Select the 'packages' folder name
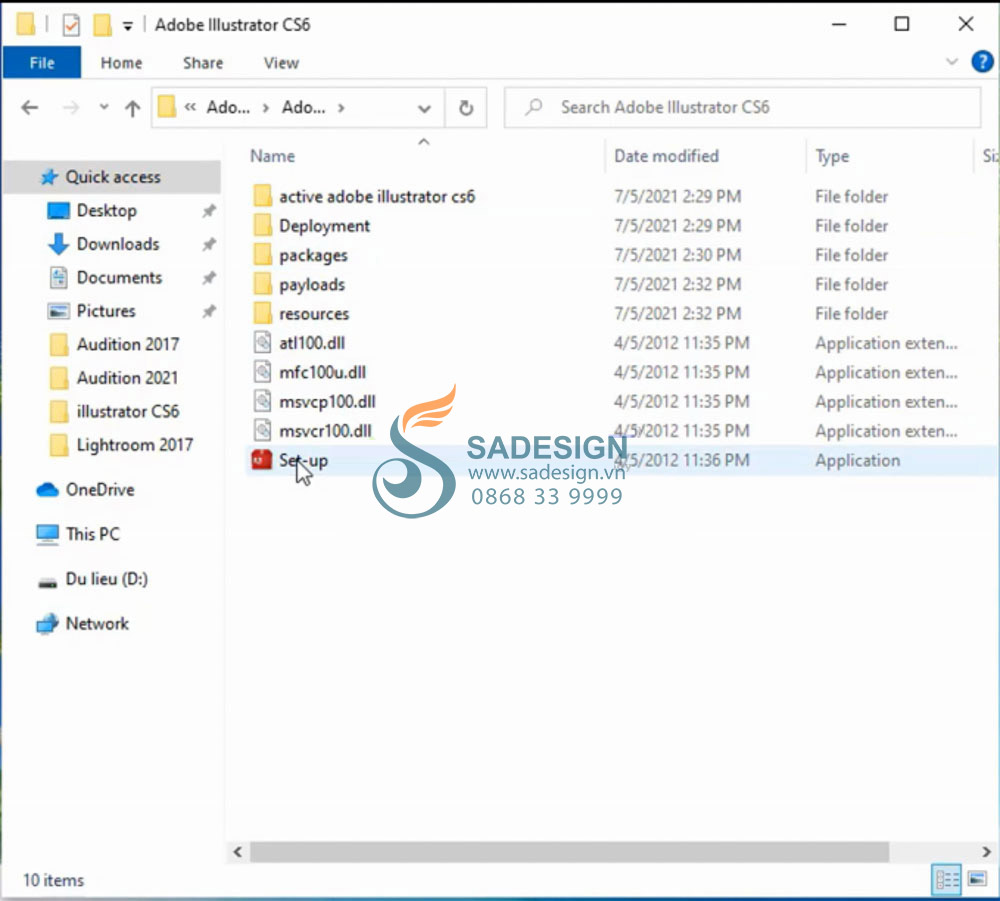 [313, 255]
